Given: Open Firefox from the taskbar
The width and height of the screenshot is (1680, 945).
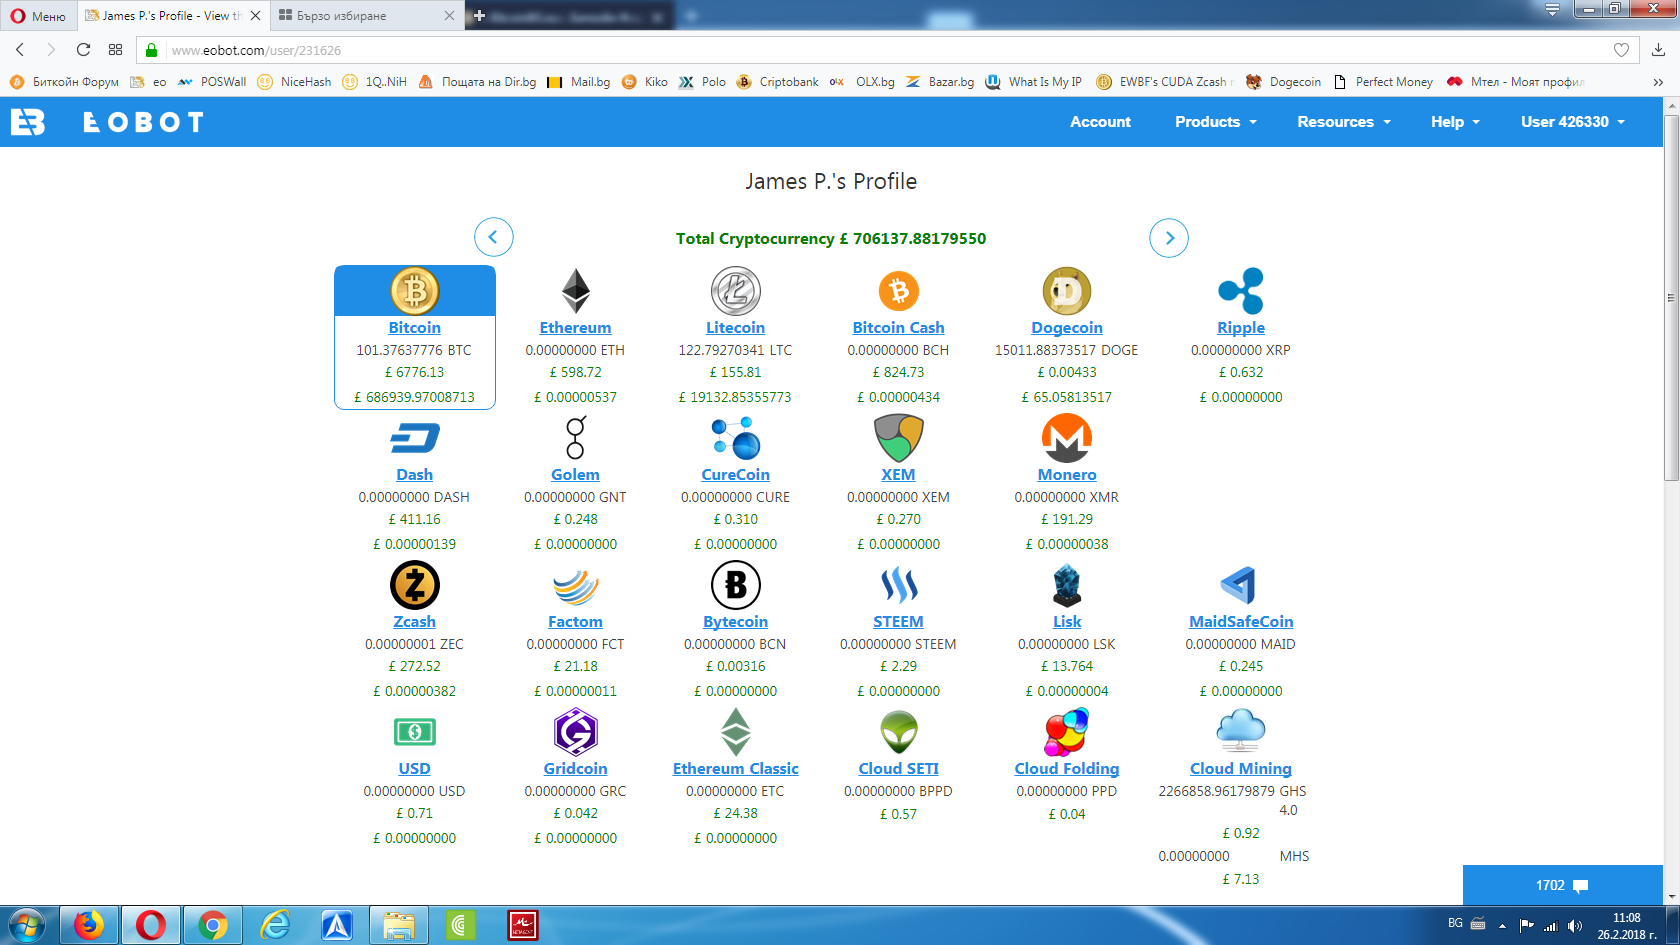Looking at the screenshot, I should coord(88,926).
